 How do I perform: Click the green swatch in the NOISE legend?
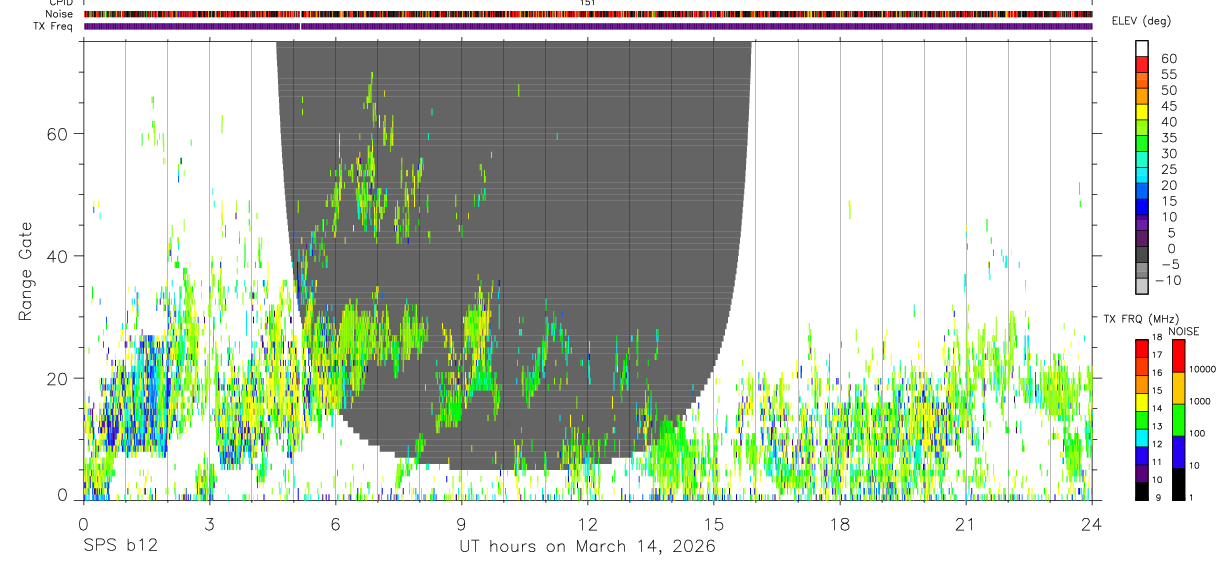1179,420
